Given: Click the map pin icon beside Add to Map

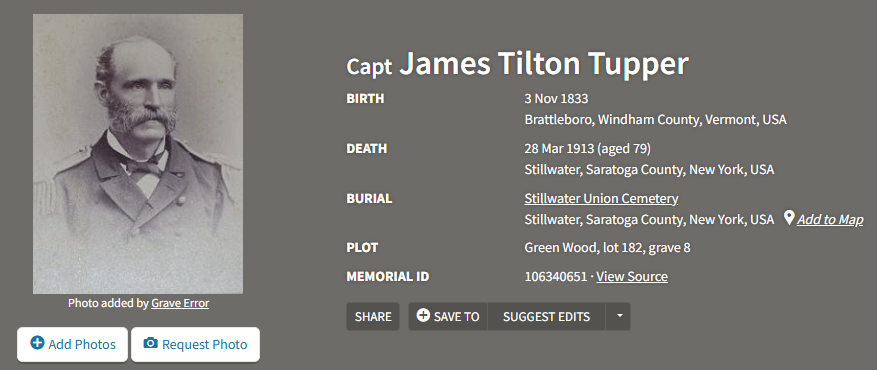Looking at the screenshot, I should (789, 218).
